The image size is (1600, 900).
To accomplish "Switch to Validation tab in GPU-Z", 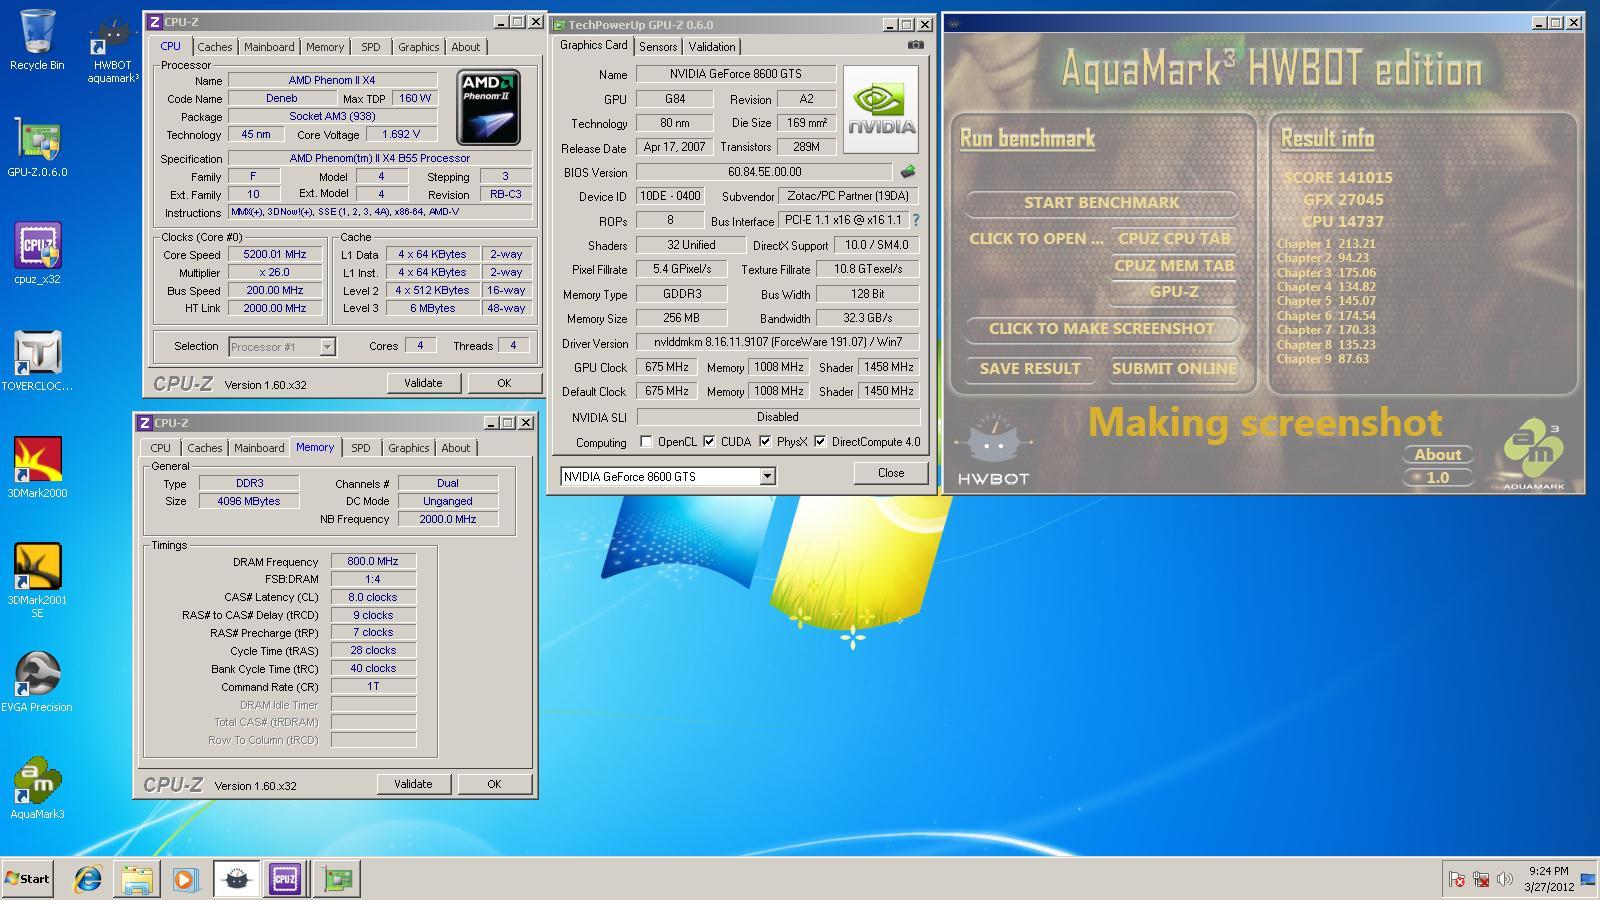I will click(x=712, y=47).
